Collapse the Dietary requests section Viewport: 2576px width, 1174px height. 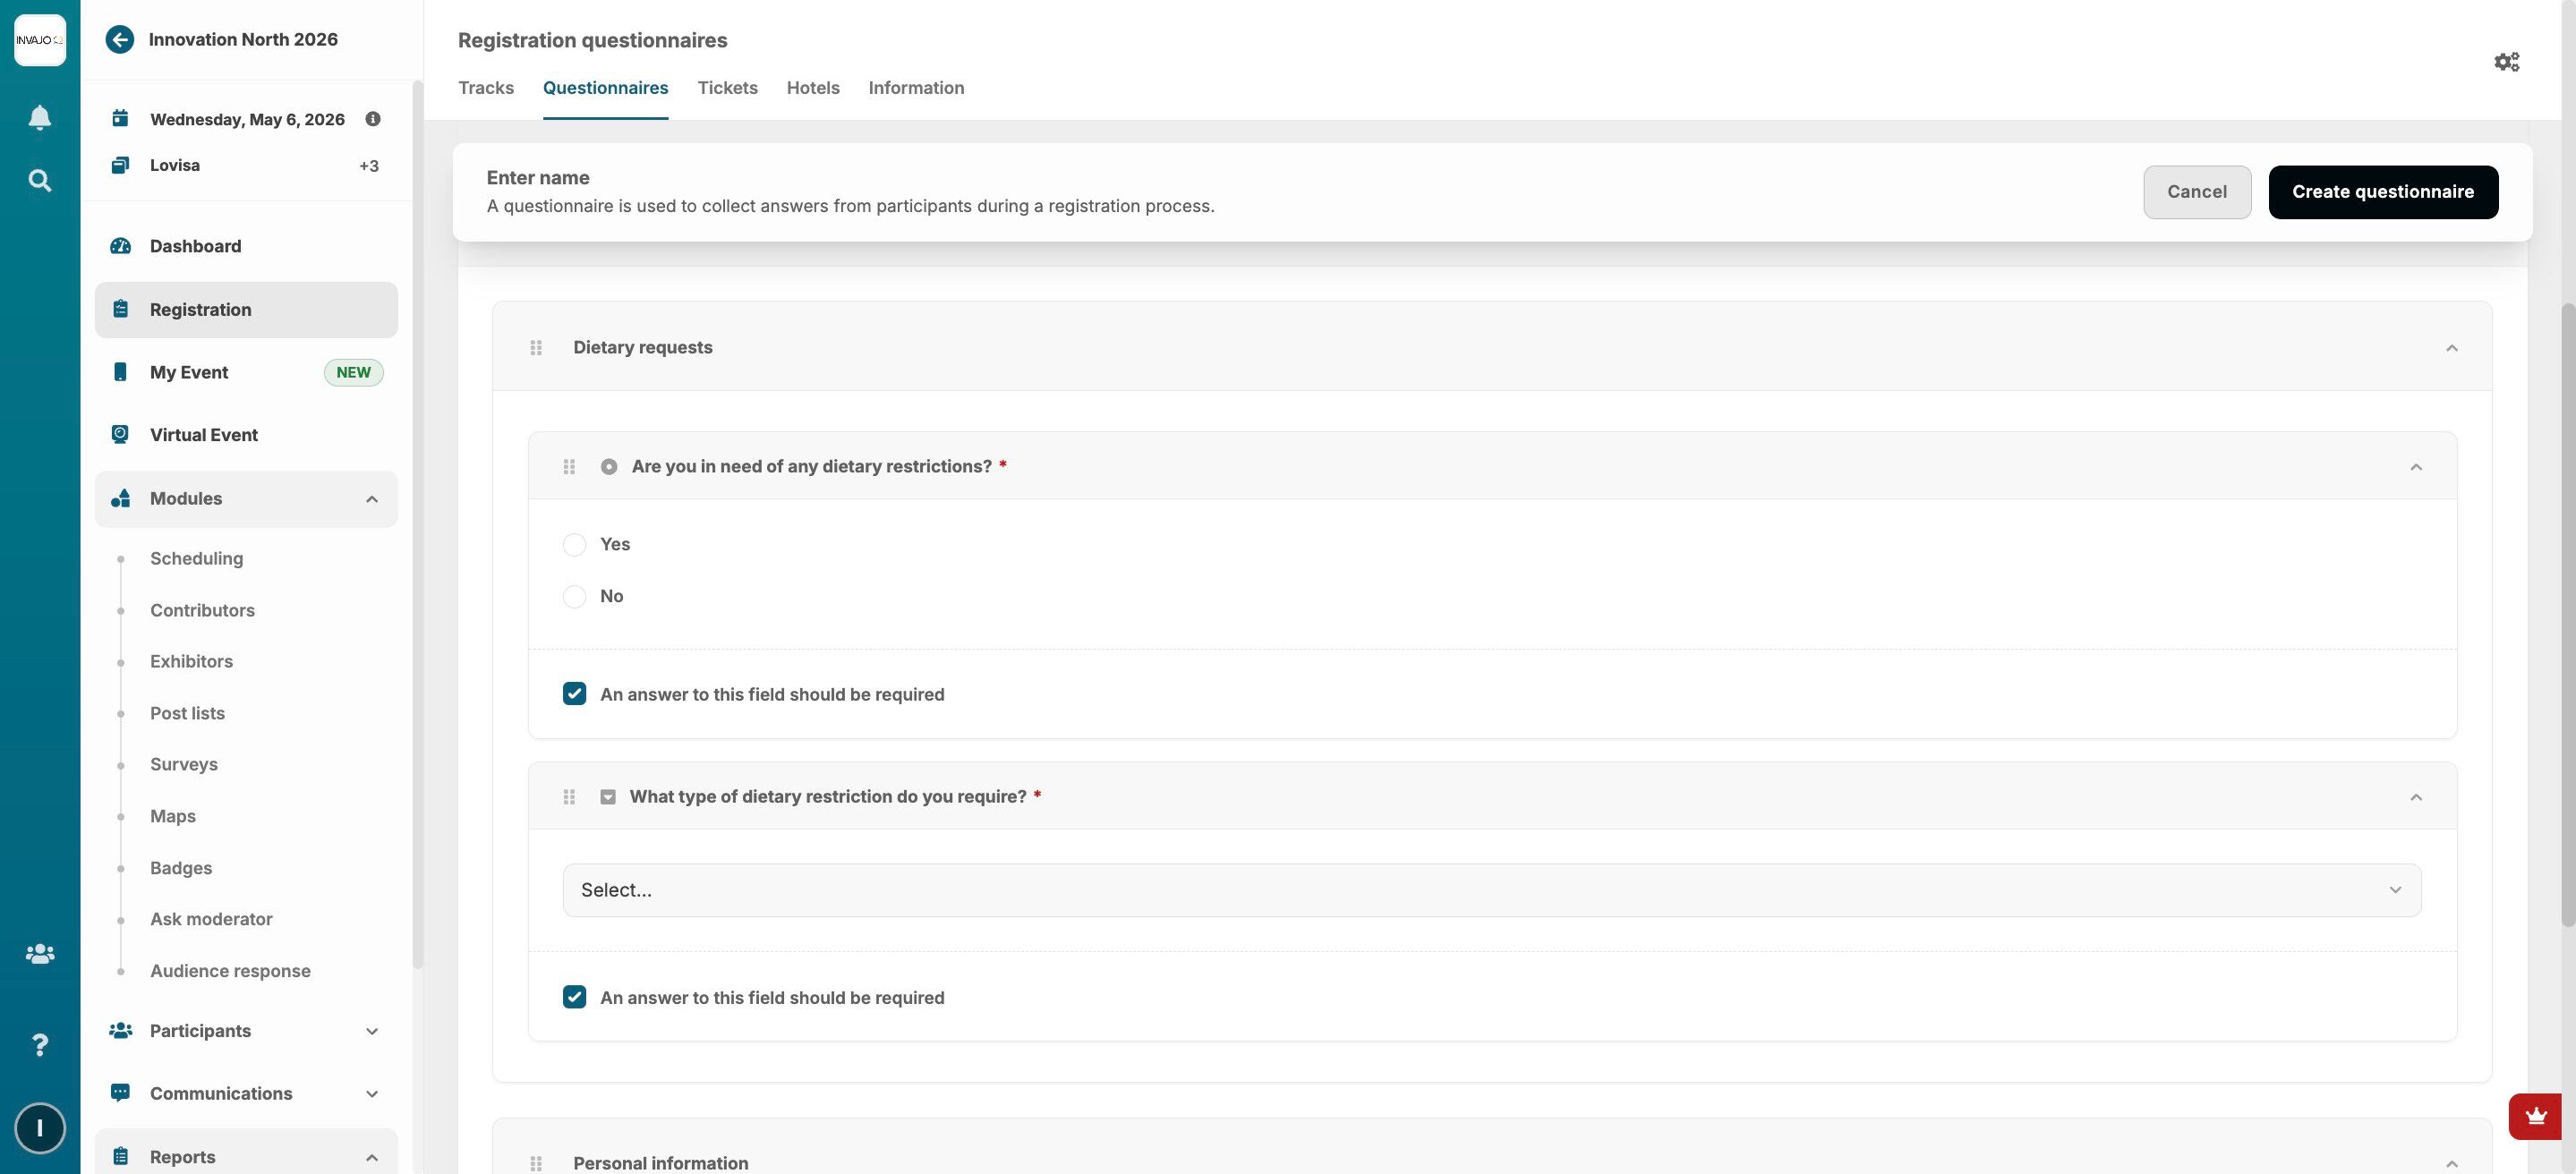coord(2451,348)
